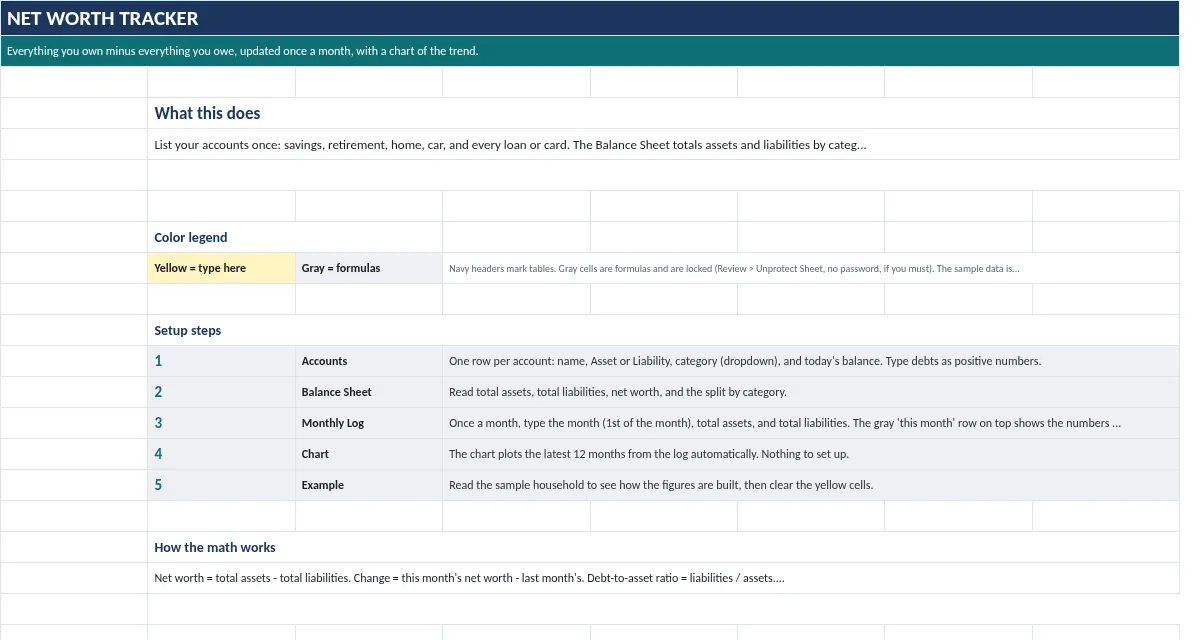Click step number 5 cell
The height and width of the screenshot is (640, 1200).
221,485
